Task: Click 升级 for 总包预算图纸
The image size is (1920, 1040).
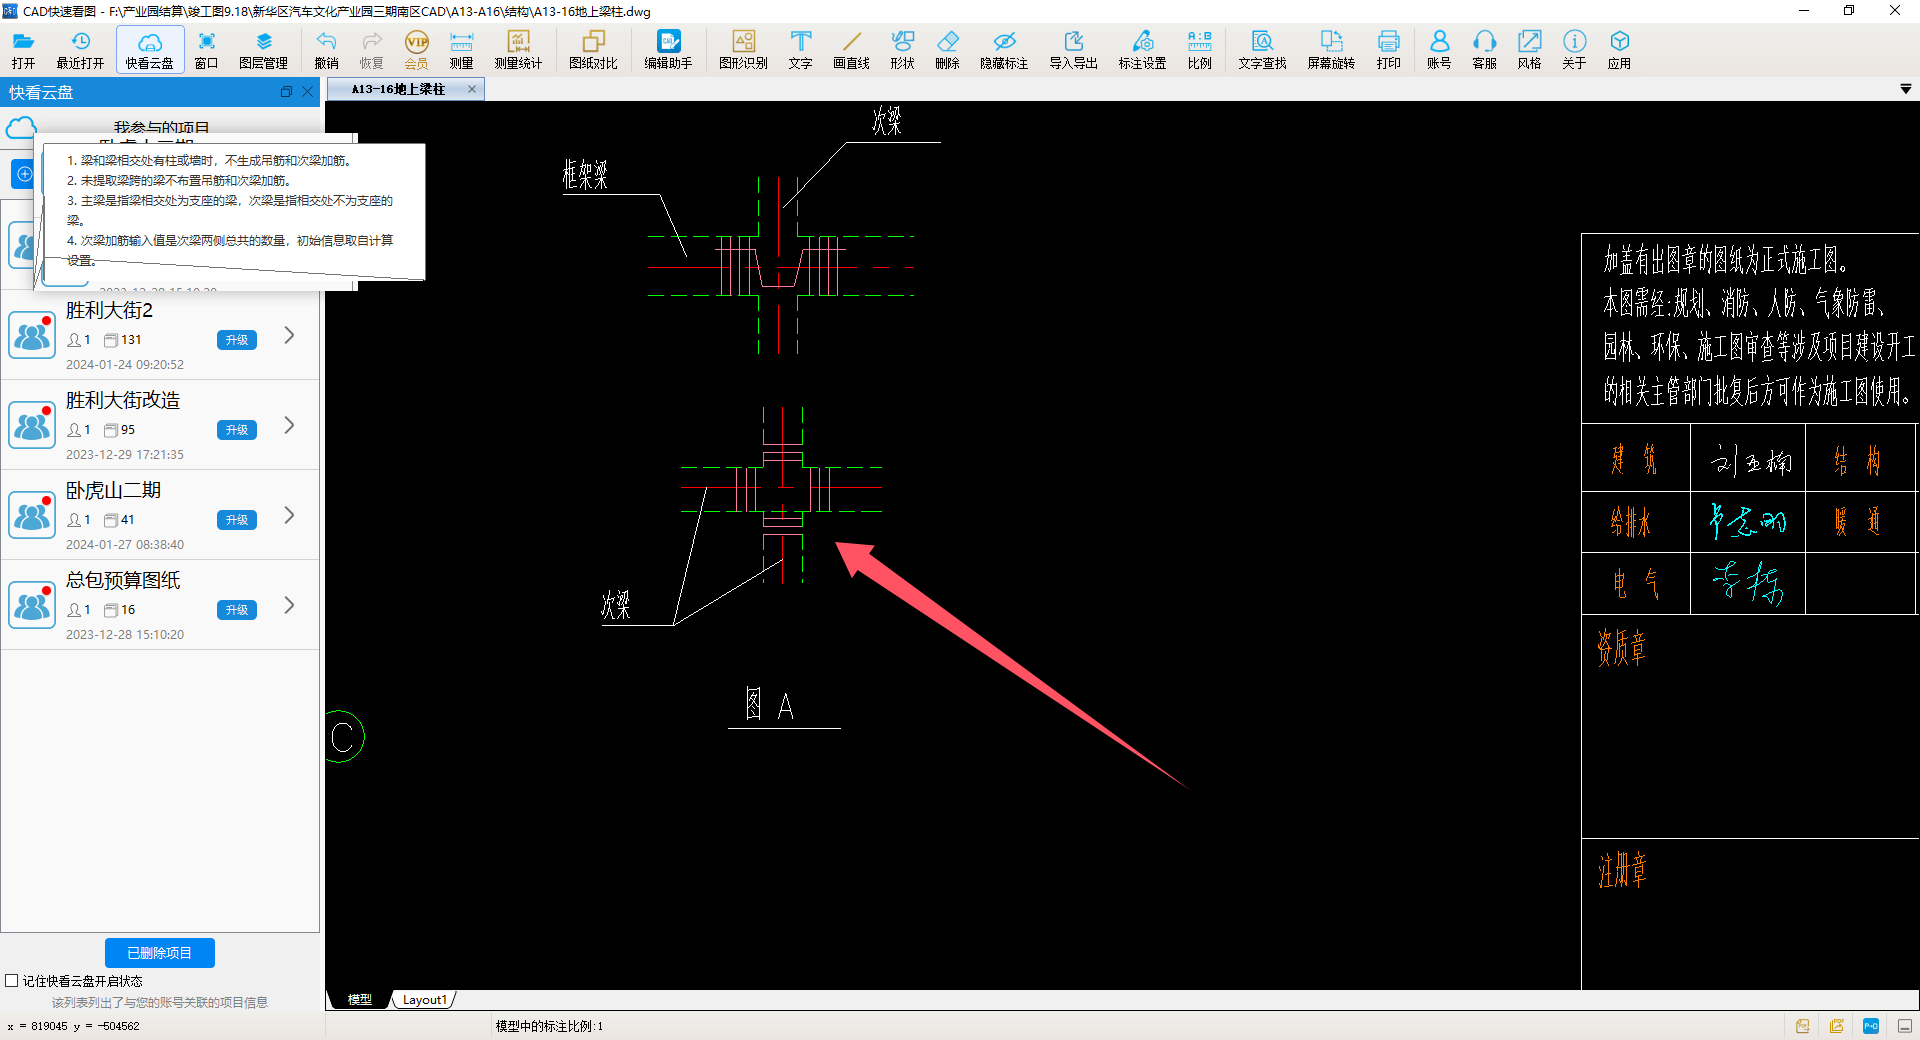Action: click(x=237, y=610)
